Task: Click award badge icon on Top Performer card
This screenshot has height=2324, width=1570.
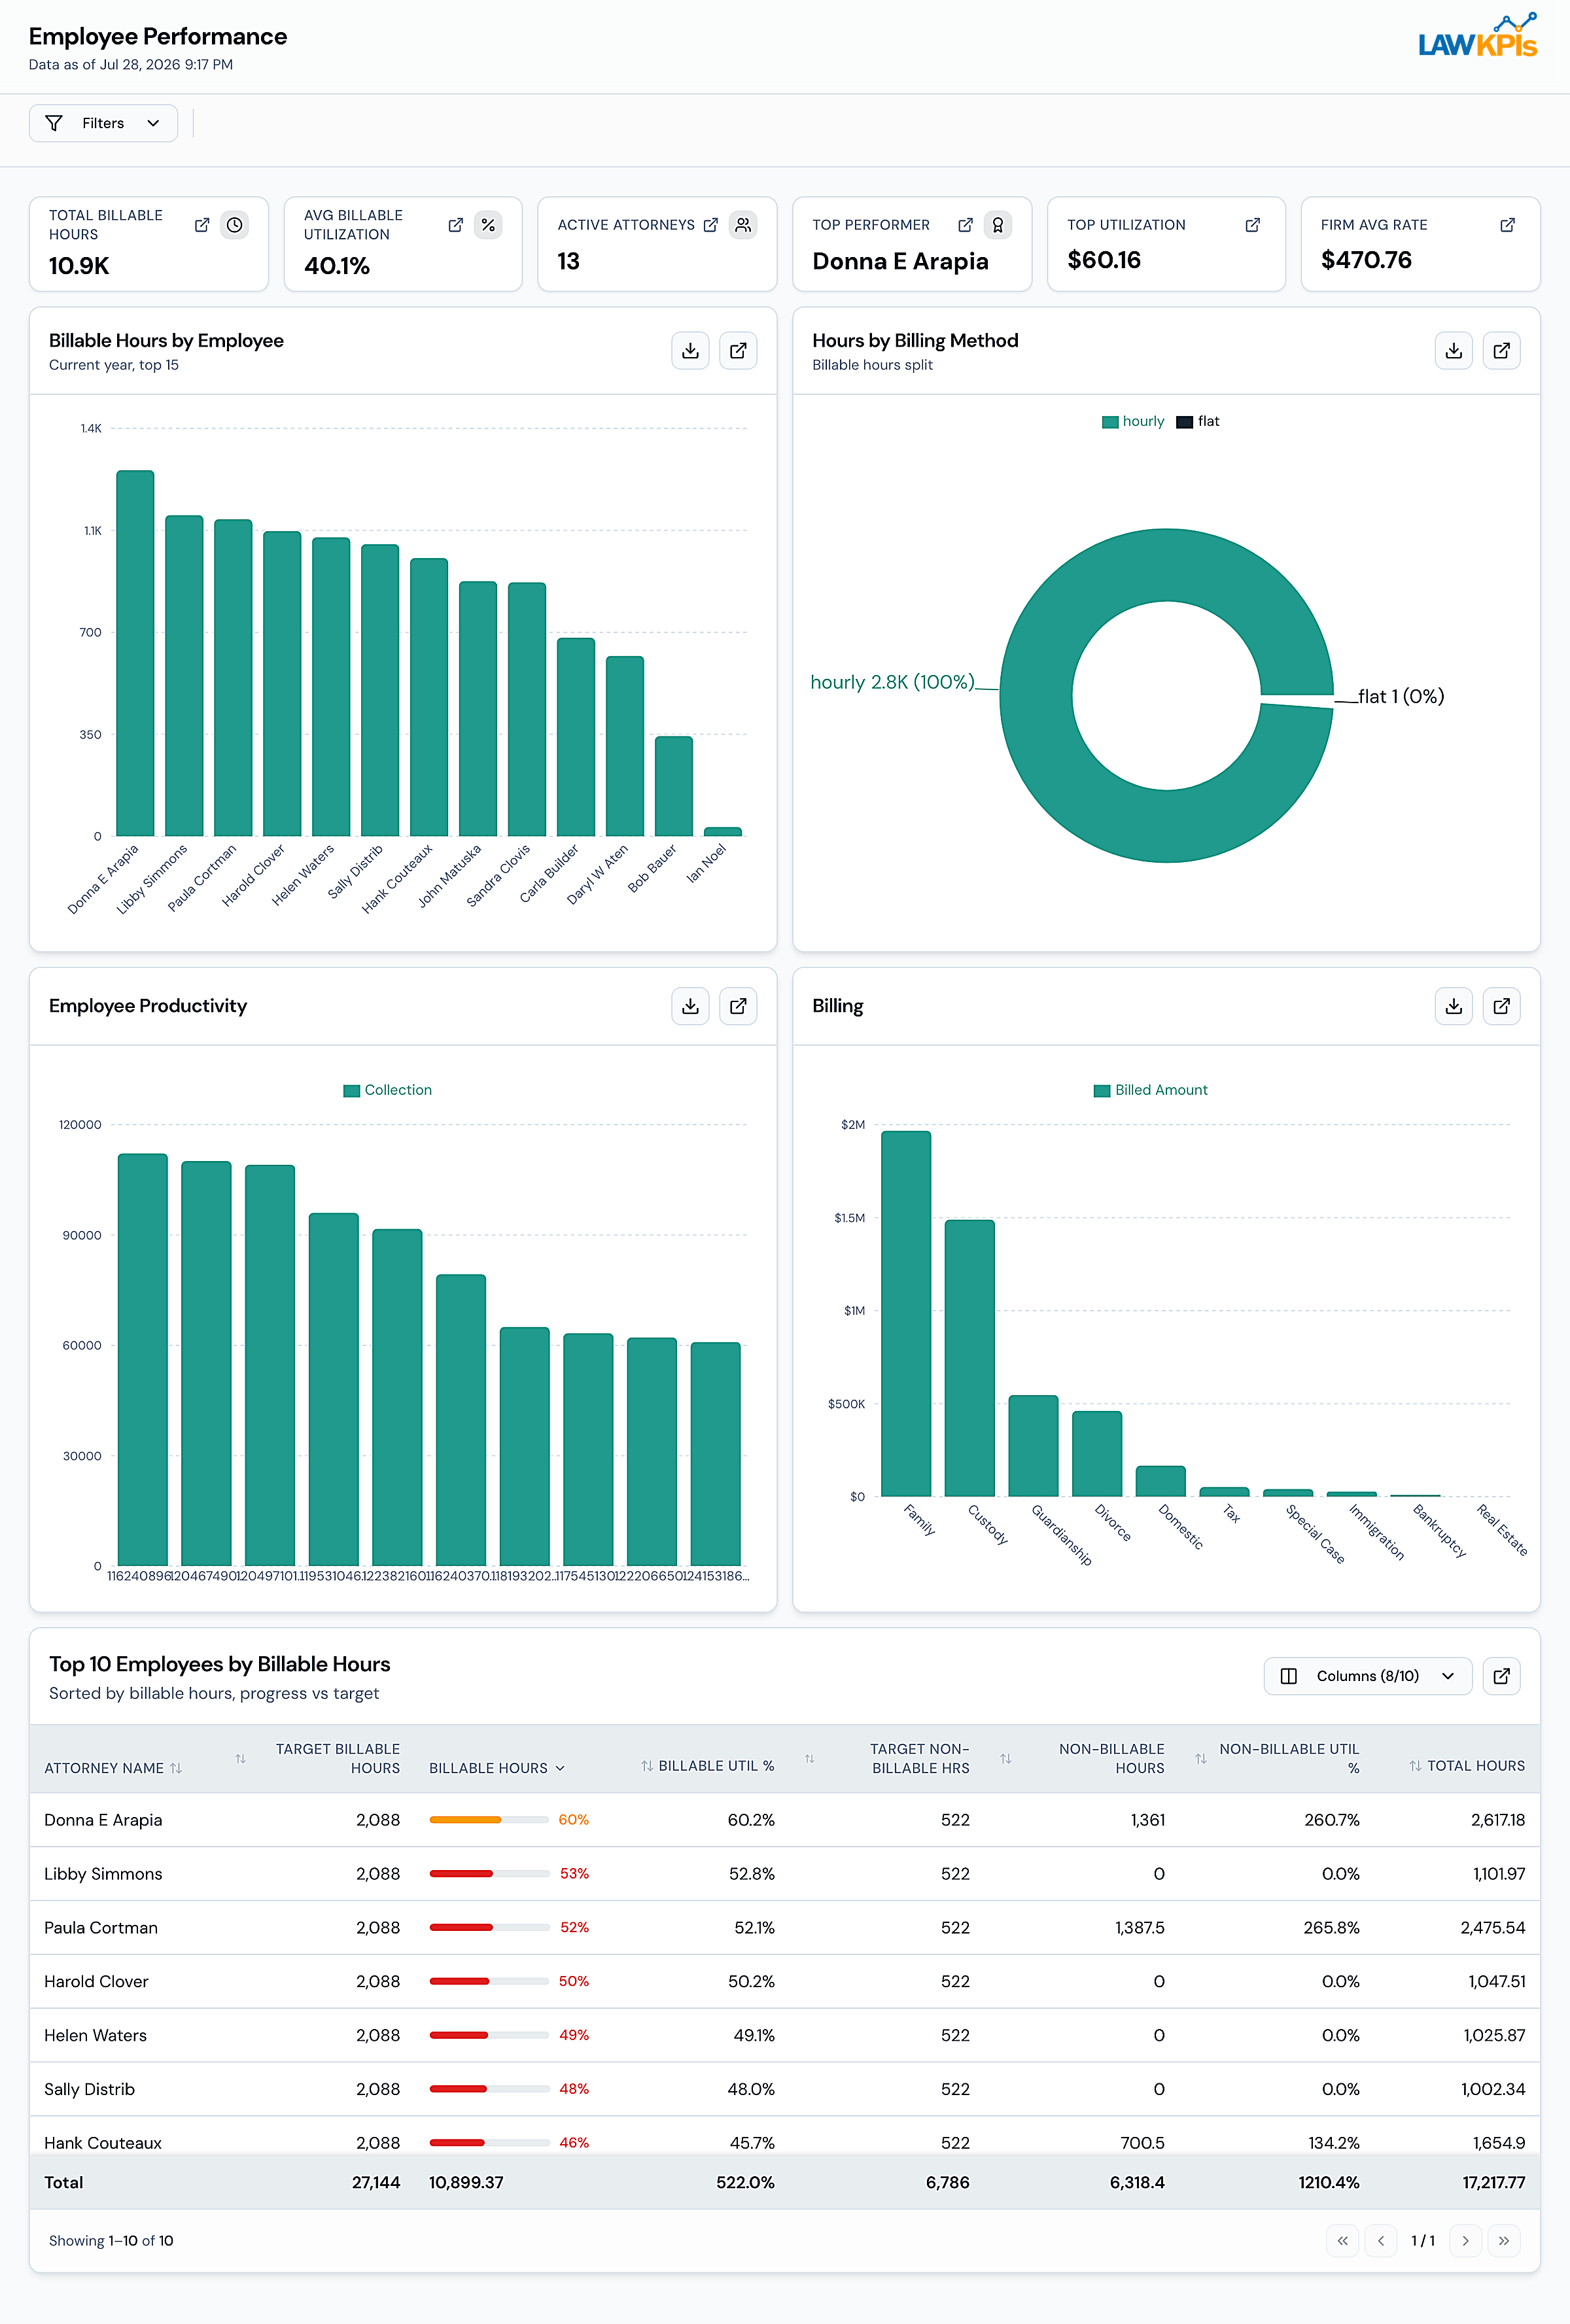Action: [998, 225]
